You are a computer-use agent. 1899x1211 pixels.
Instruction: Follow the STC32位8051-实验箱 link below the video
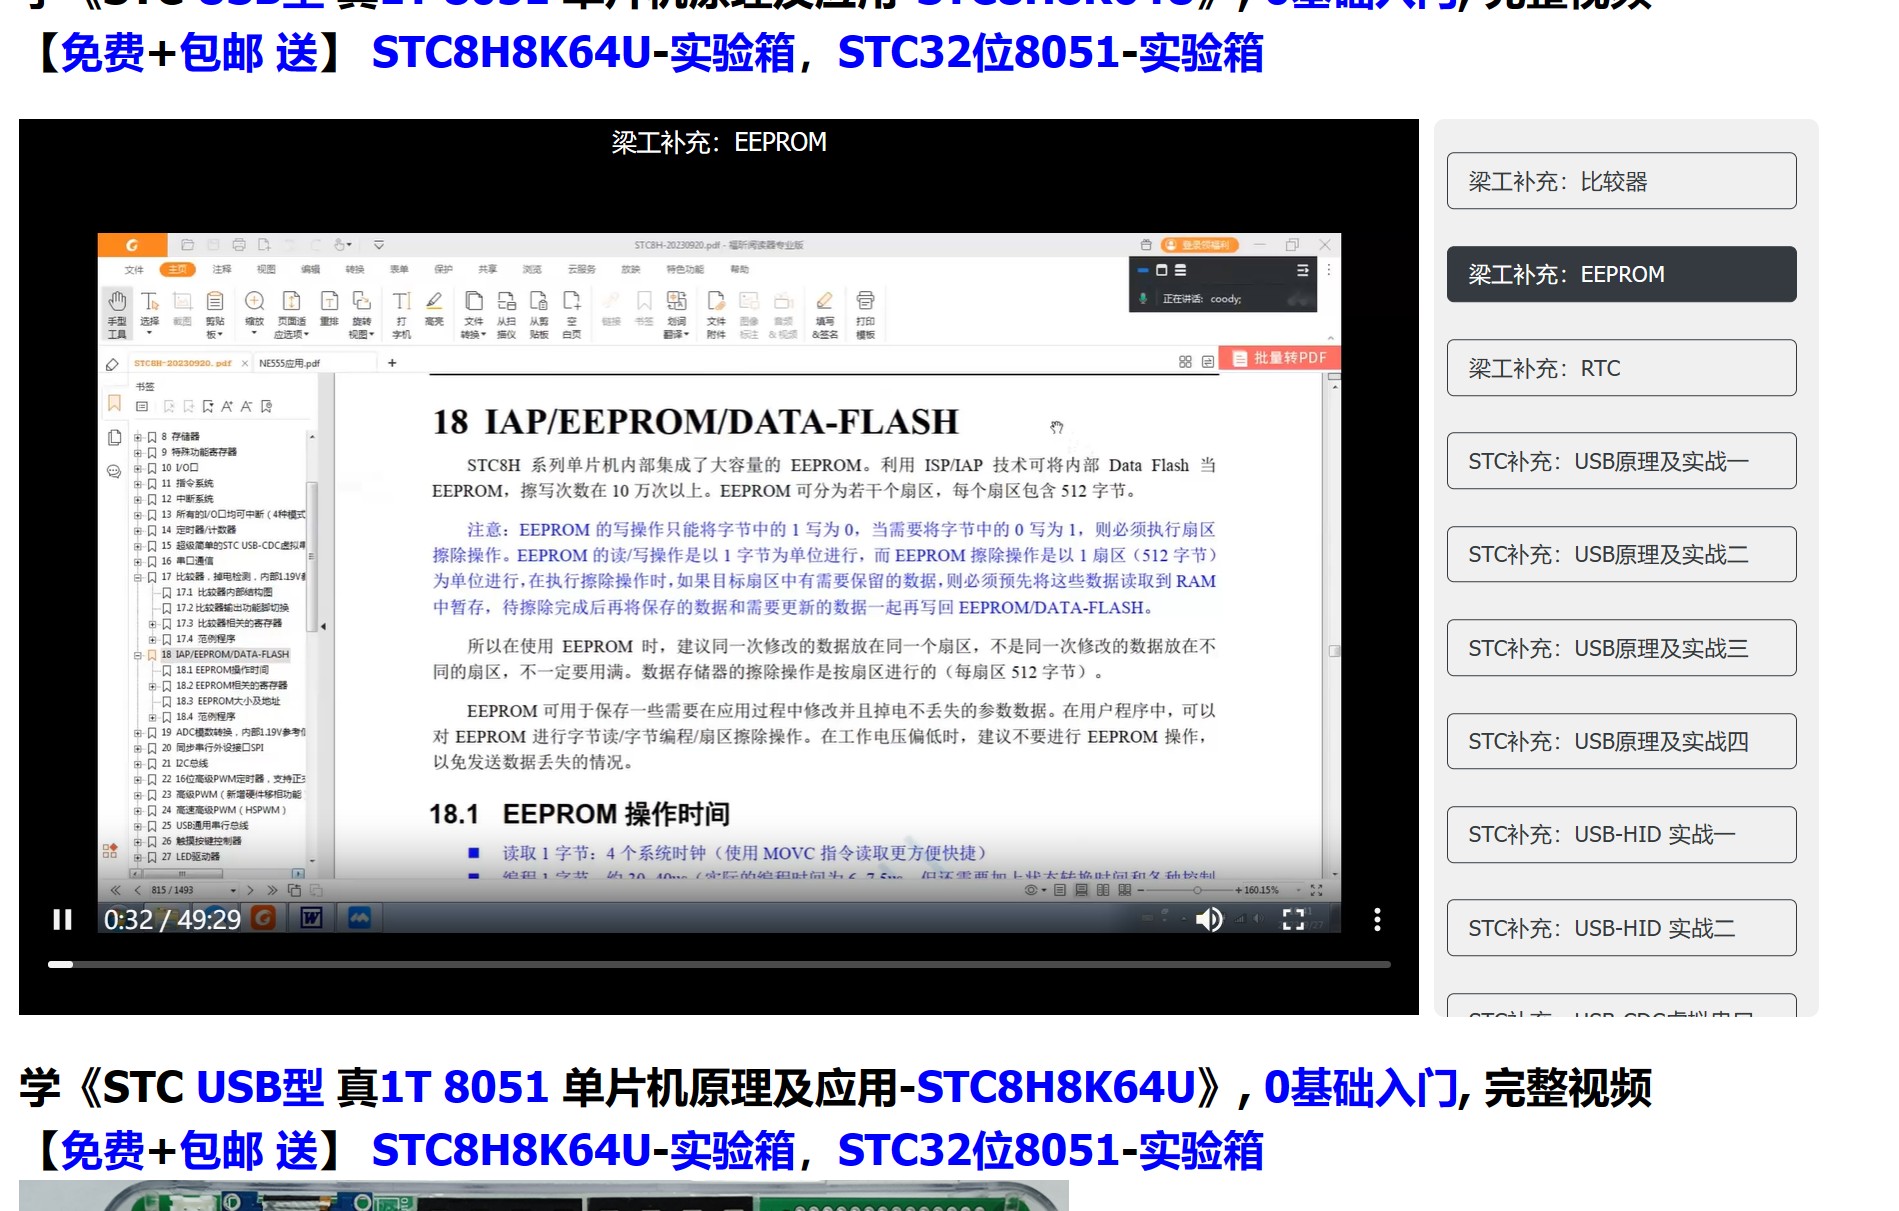pyautogui.click(x=1050, y=1150)
